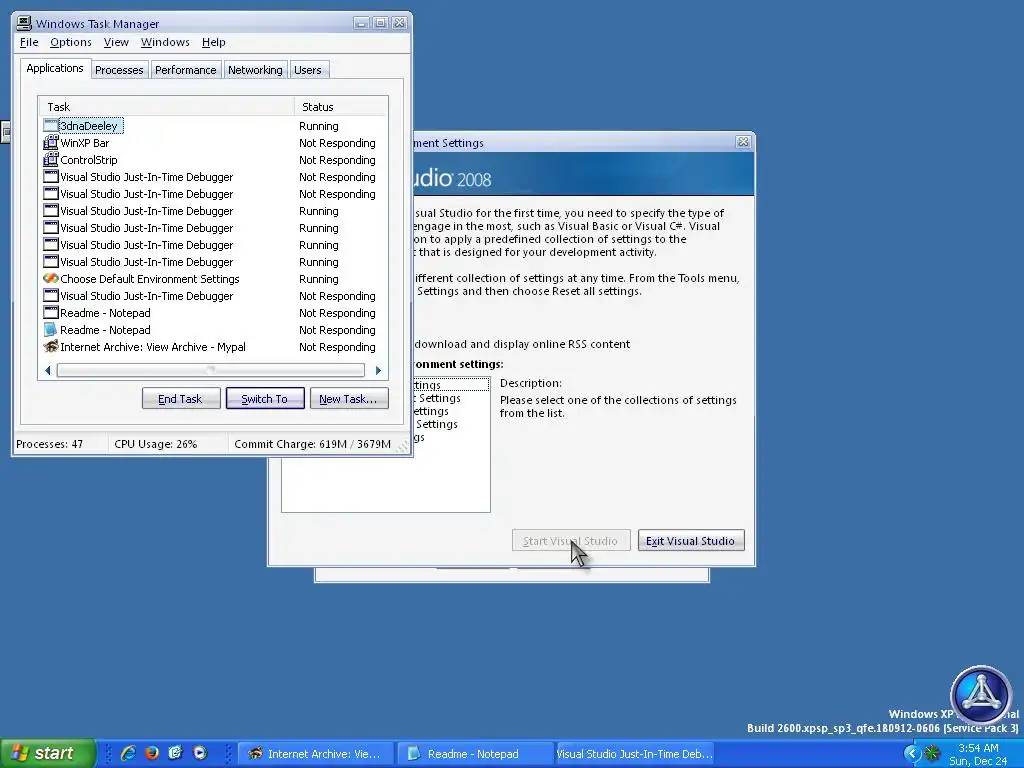Screen dimensions: 1024x768
Task: Click the task list horizontal scrollbar thumb
Action: point(210,370)
